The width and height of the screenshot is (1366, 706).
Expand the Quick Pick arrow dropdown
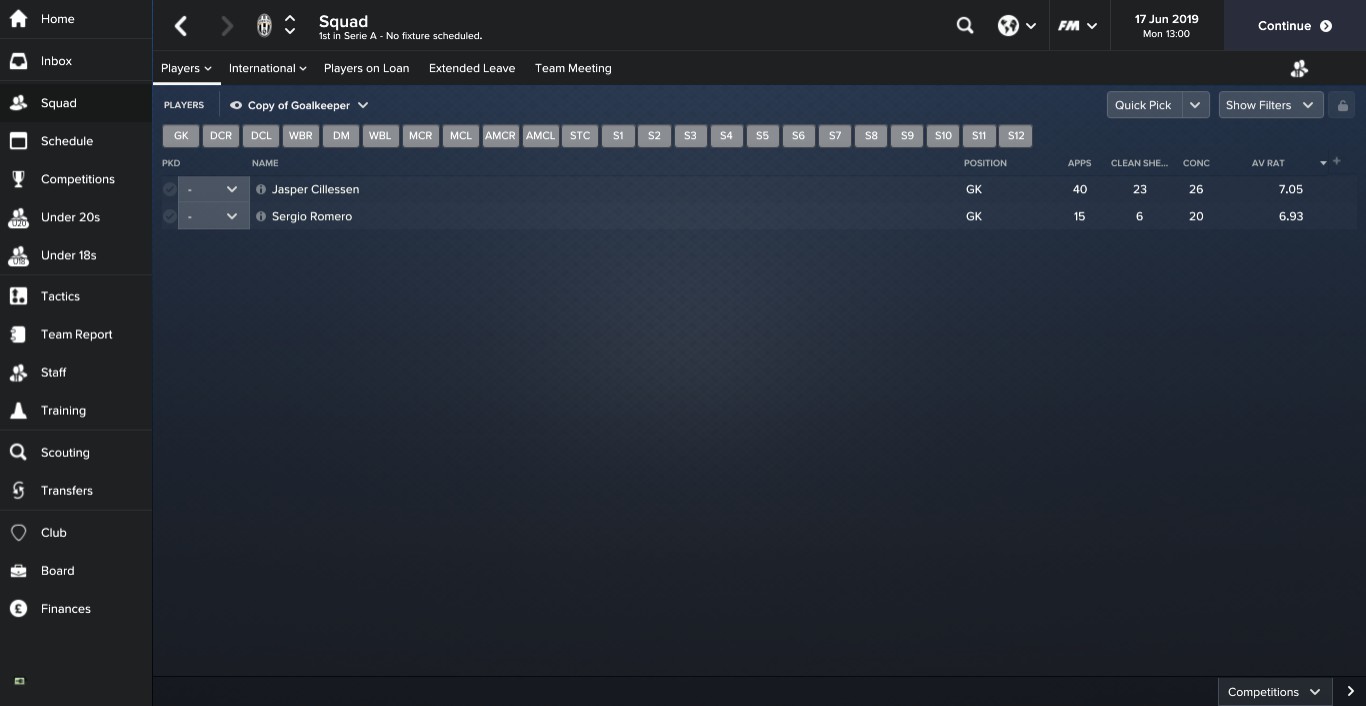tap(1195, 105)
